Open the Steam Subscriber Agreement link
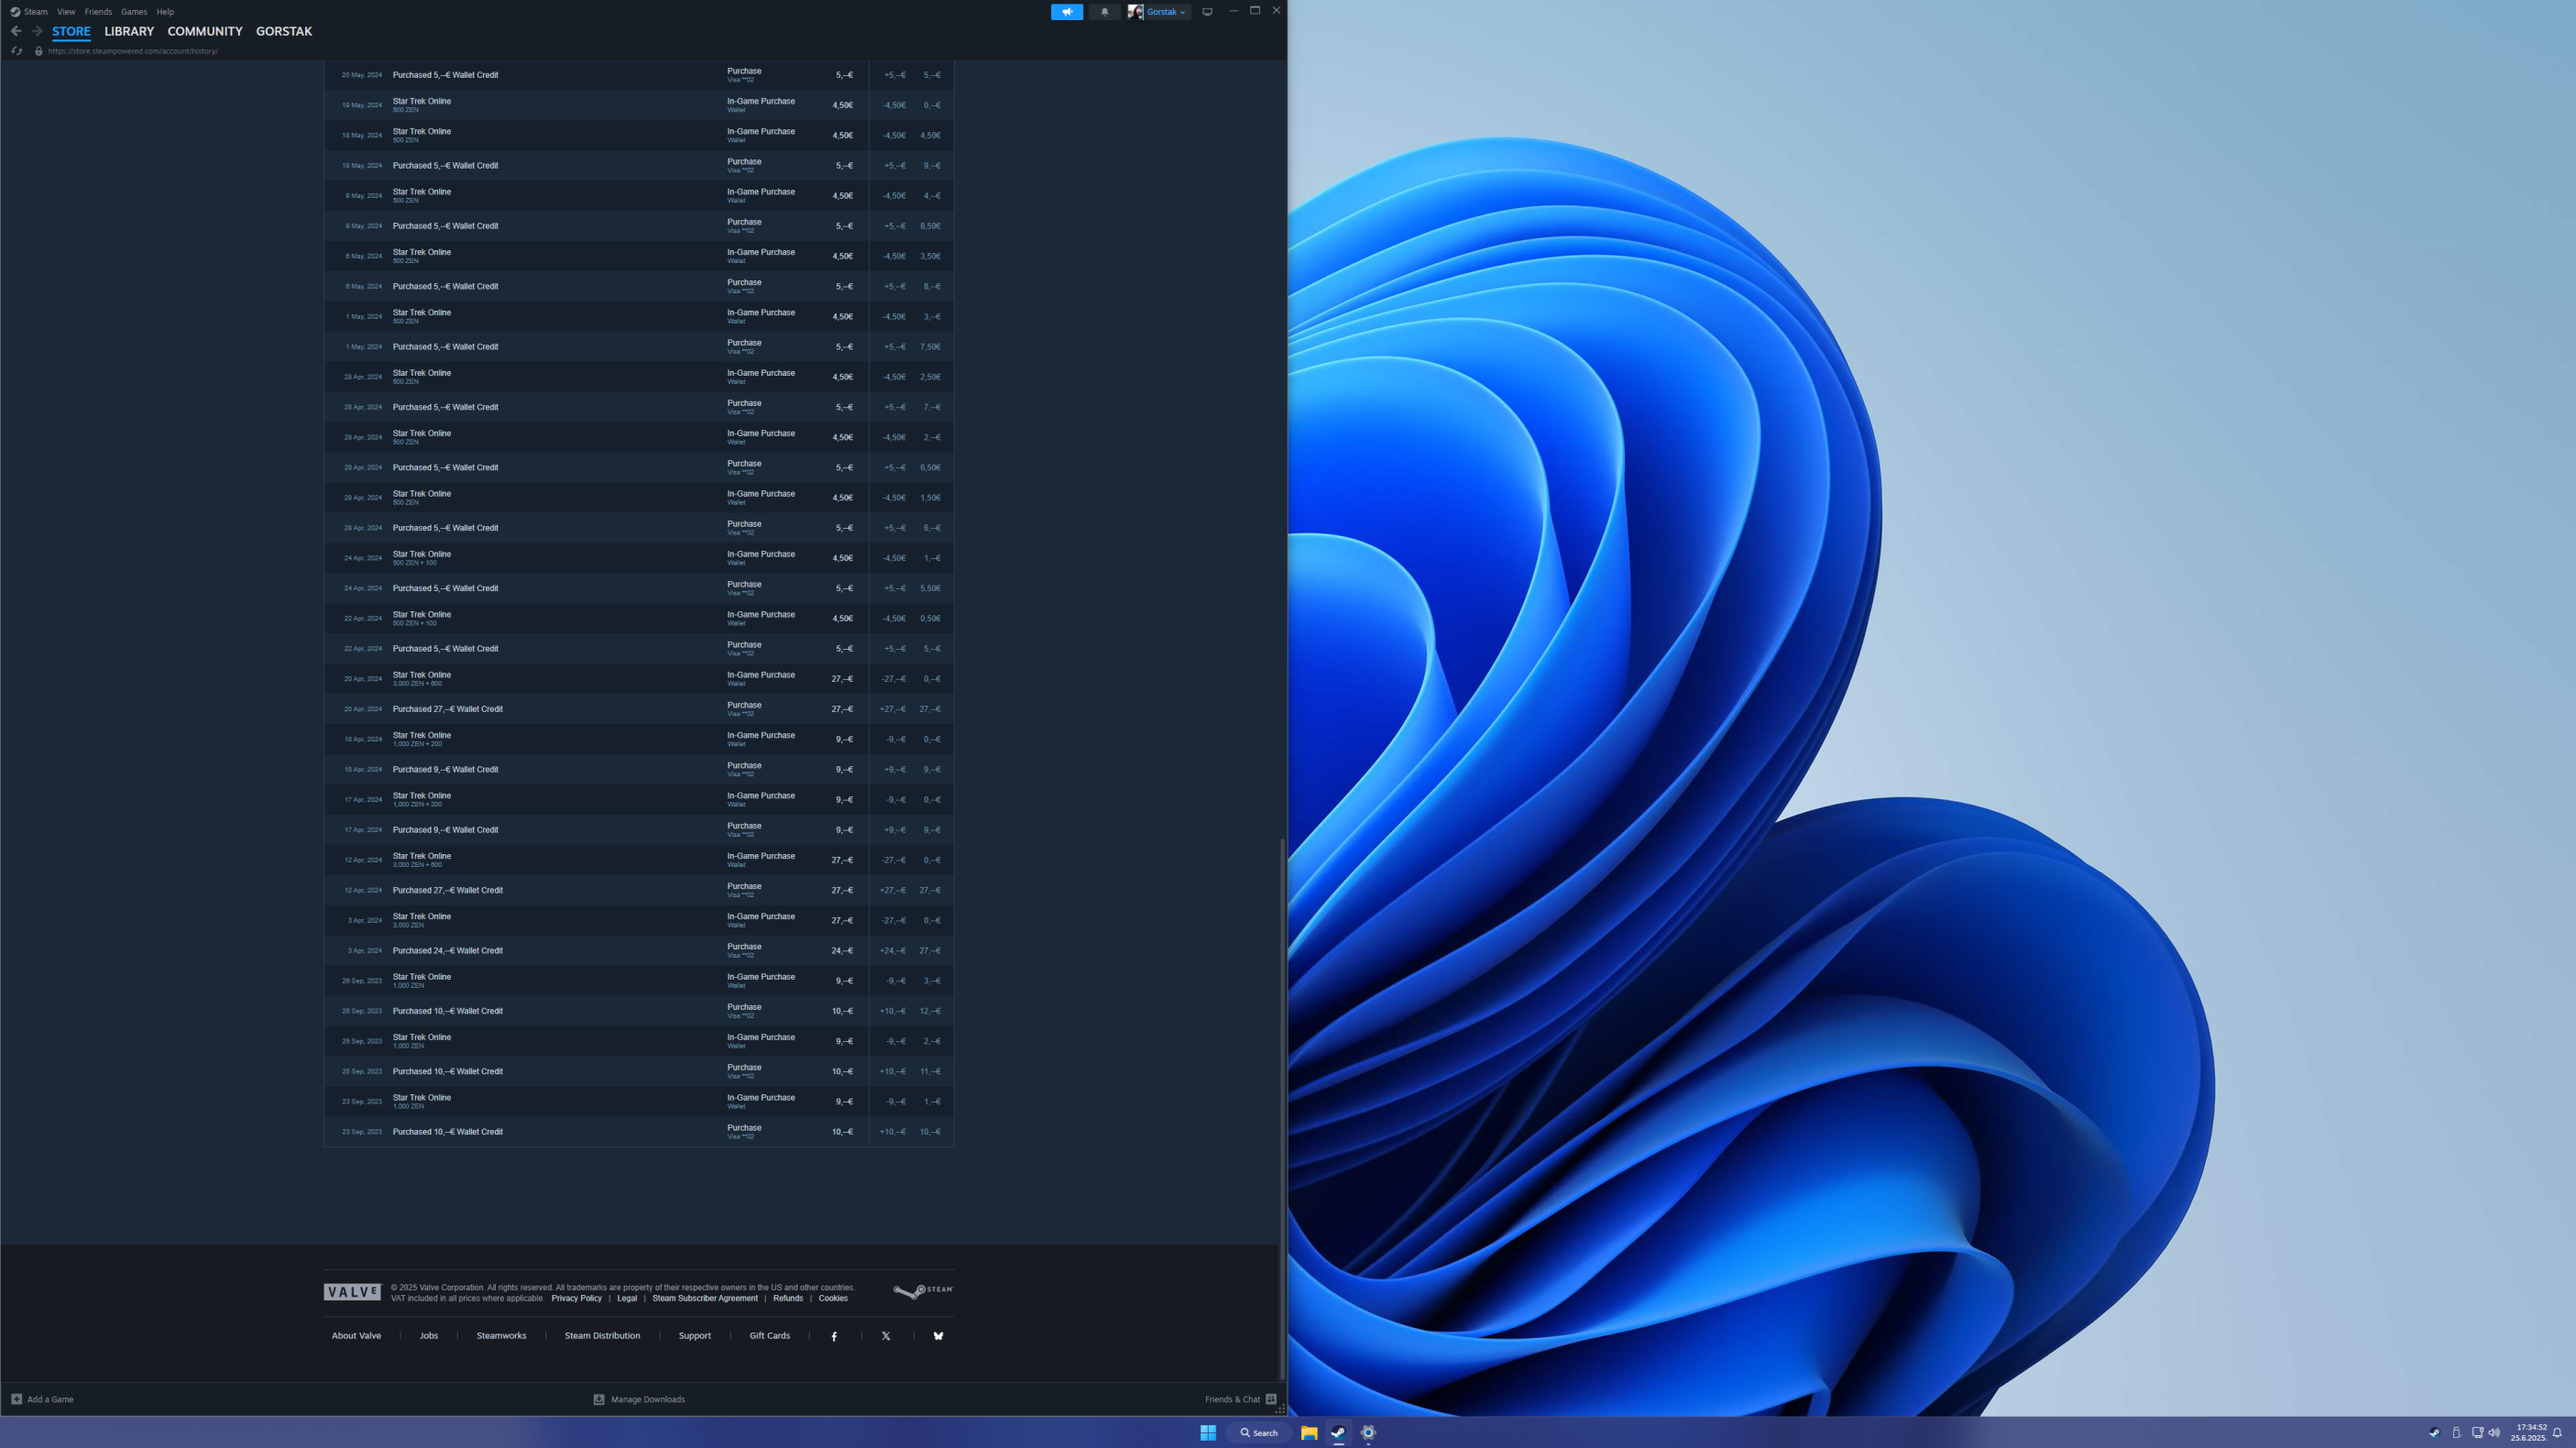The image size is (2576, 1448). click(705, 1298)
